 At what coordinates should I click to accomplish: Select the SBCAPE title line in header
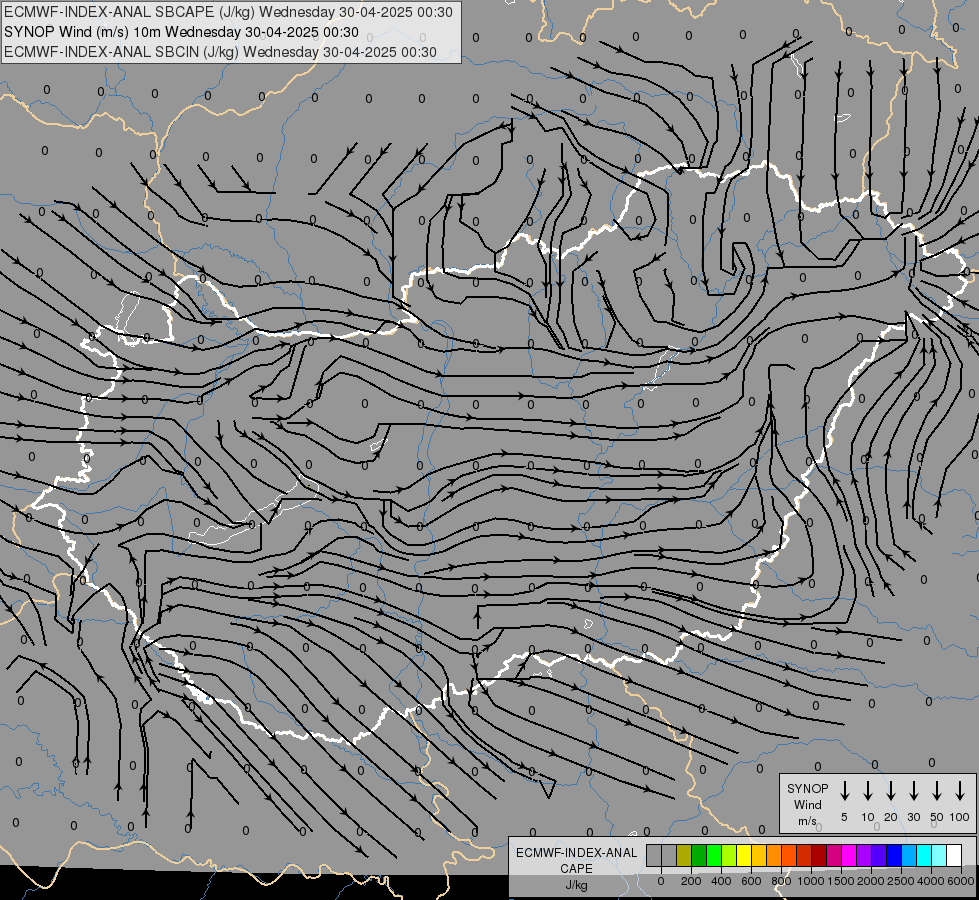[229, 12]
